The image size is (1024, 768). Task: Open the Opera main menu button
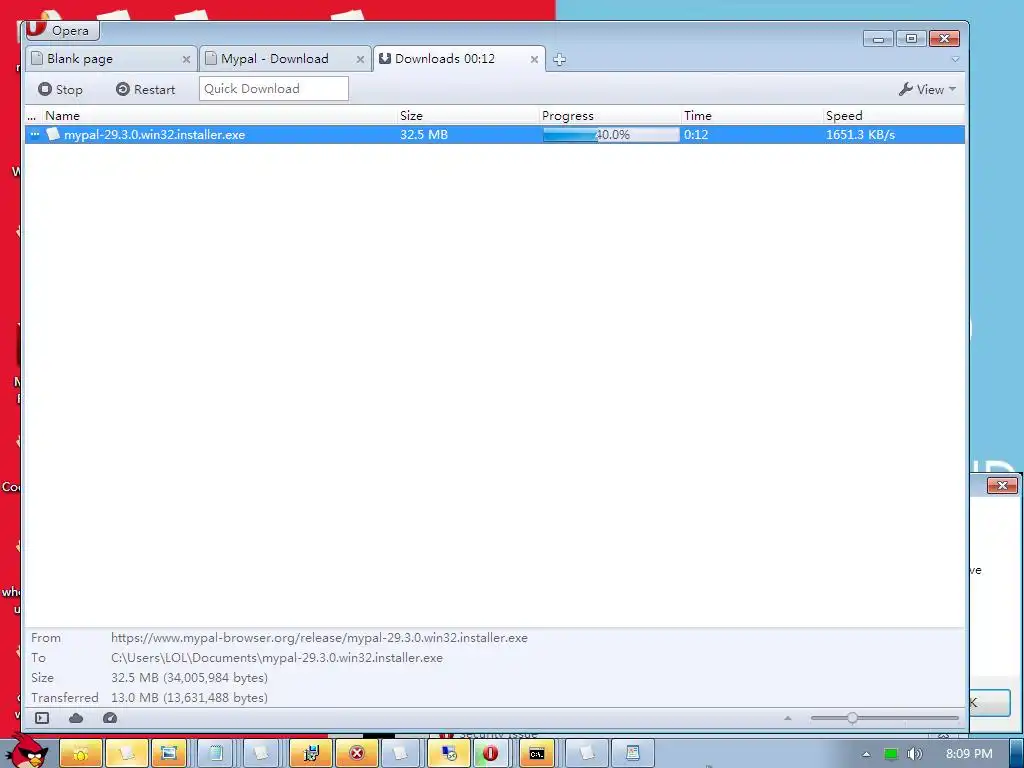tap(61, 30)
